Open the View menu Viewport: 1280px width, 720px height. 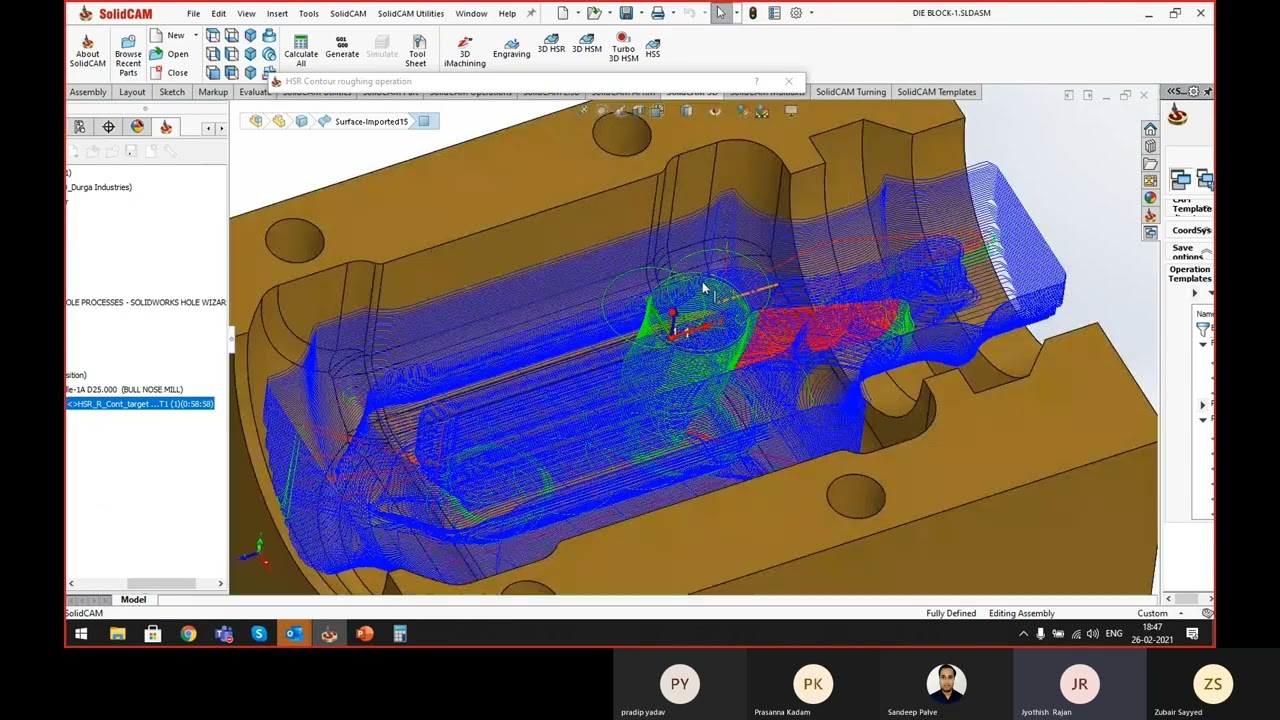point(246,14)
